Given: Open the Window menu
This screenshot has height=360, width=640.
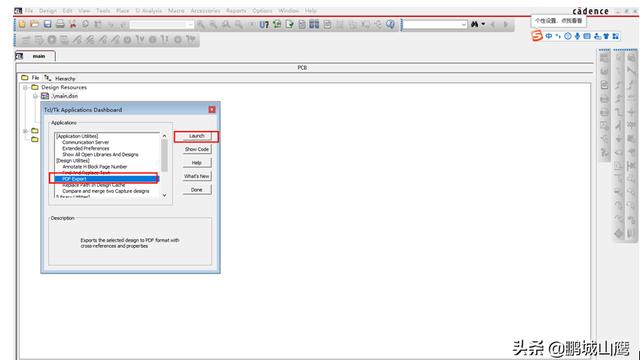Looking at the screenshot, I should pyautogui.click(x=289, y=11).
